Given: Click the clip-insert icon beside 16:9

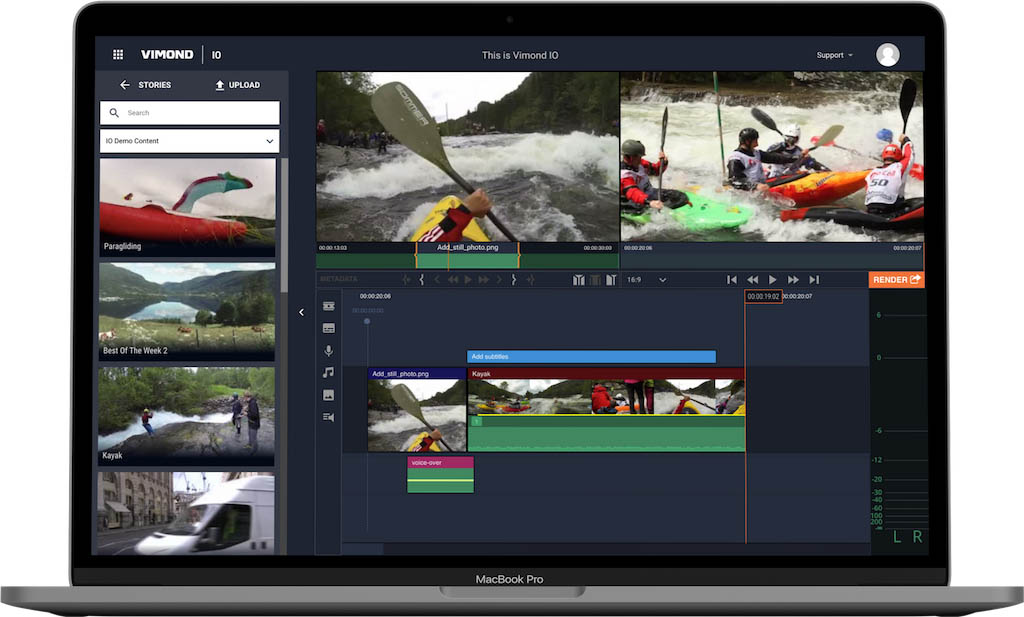Looking at the screenshot, I should 611,279.
